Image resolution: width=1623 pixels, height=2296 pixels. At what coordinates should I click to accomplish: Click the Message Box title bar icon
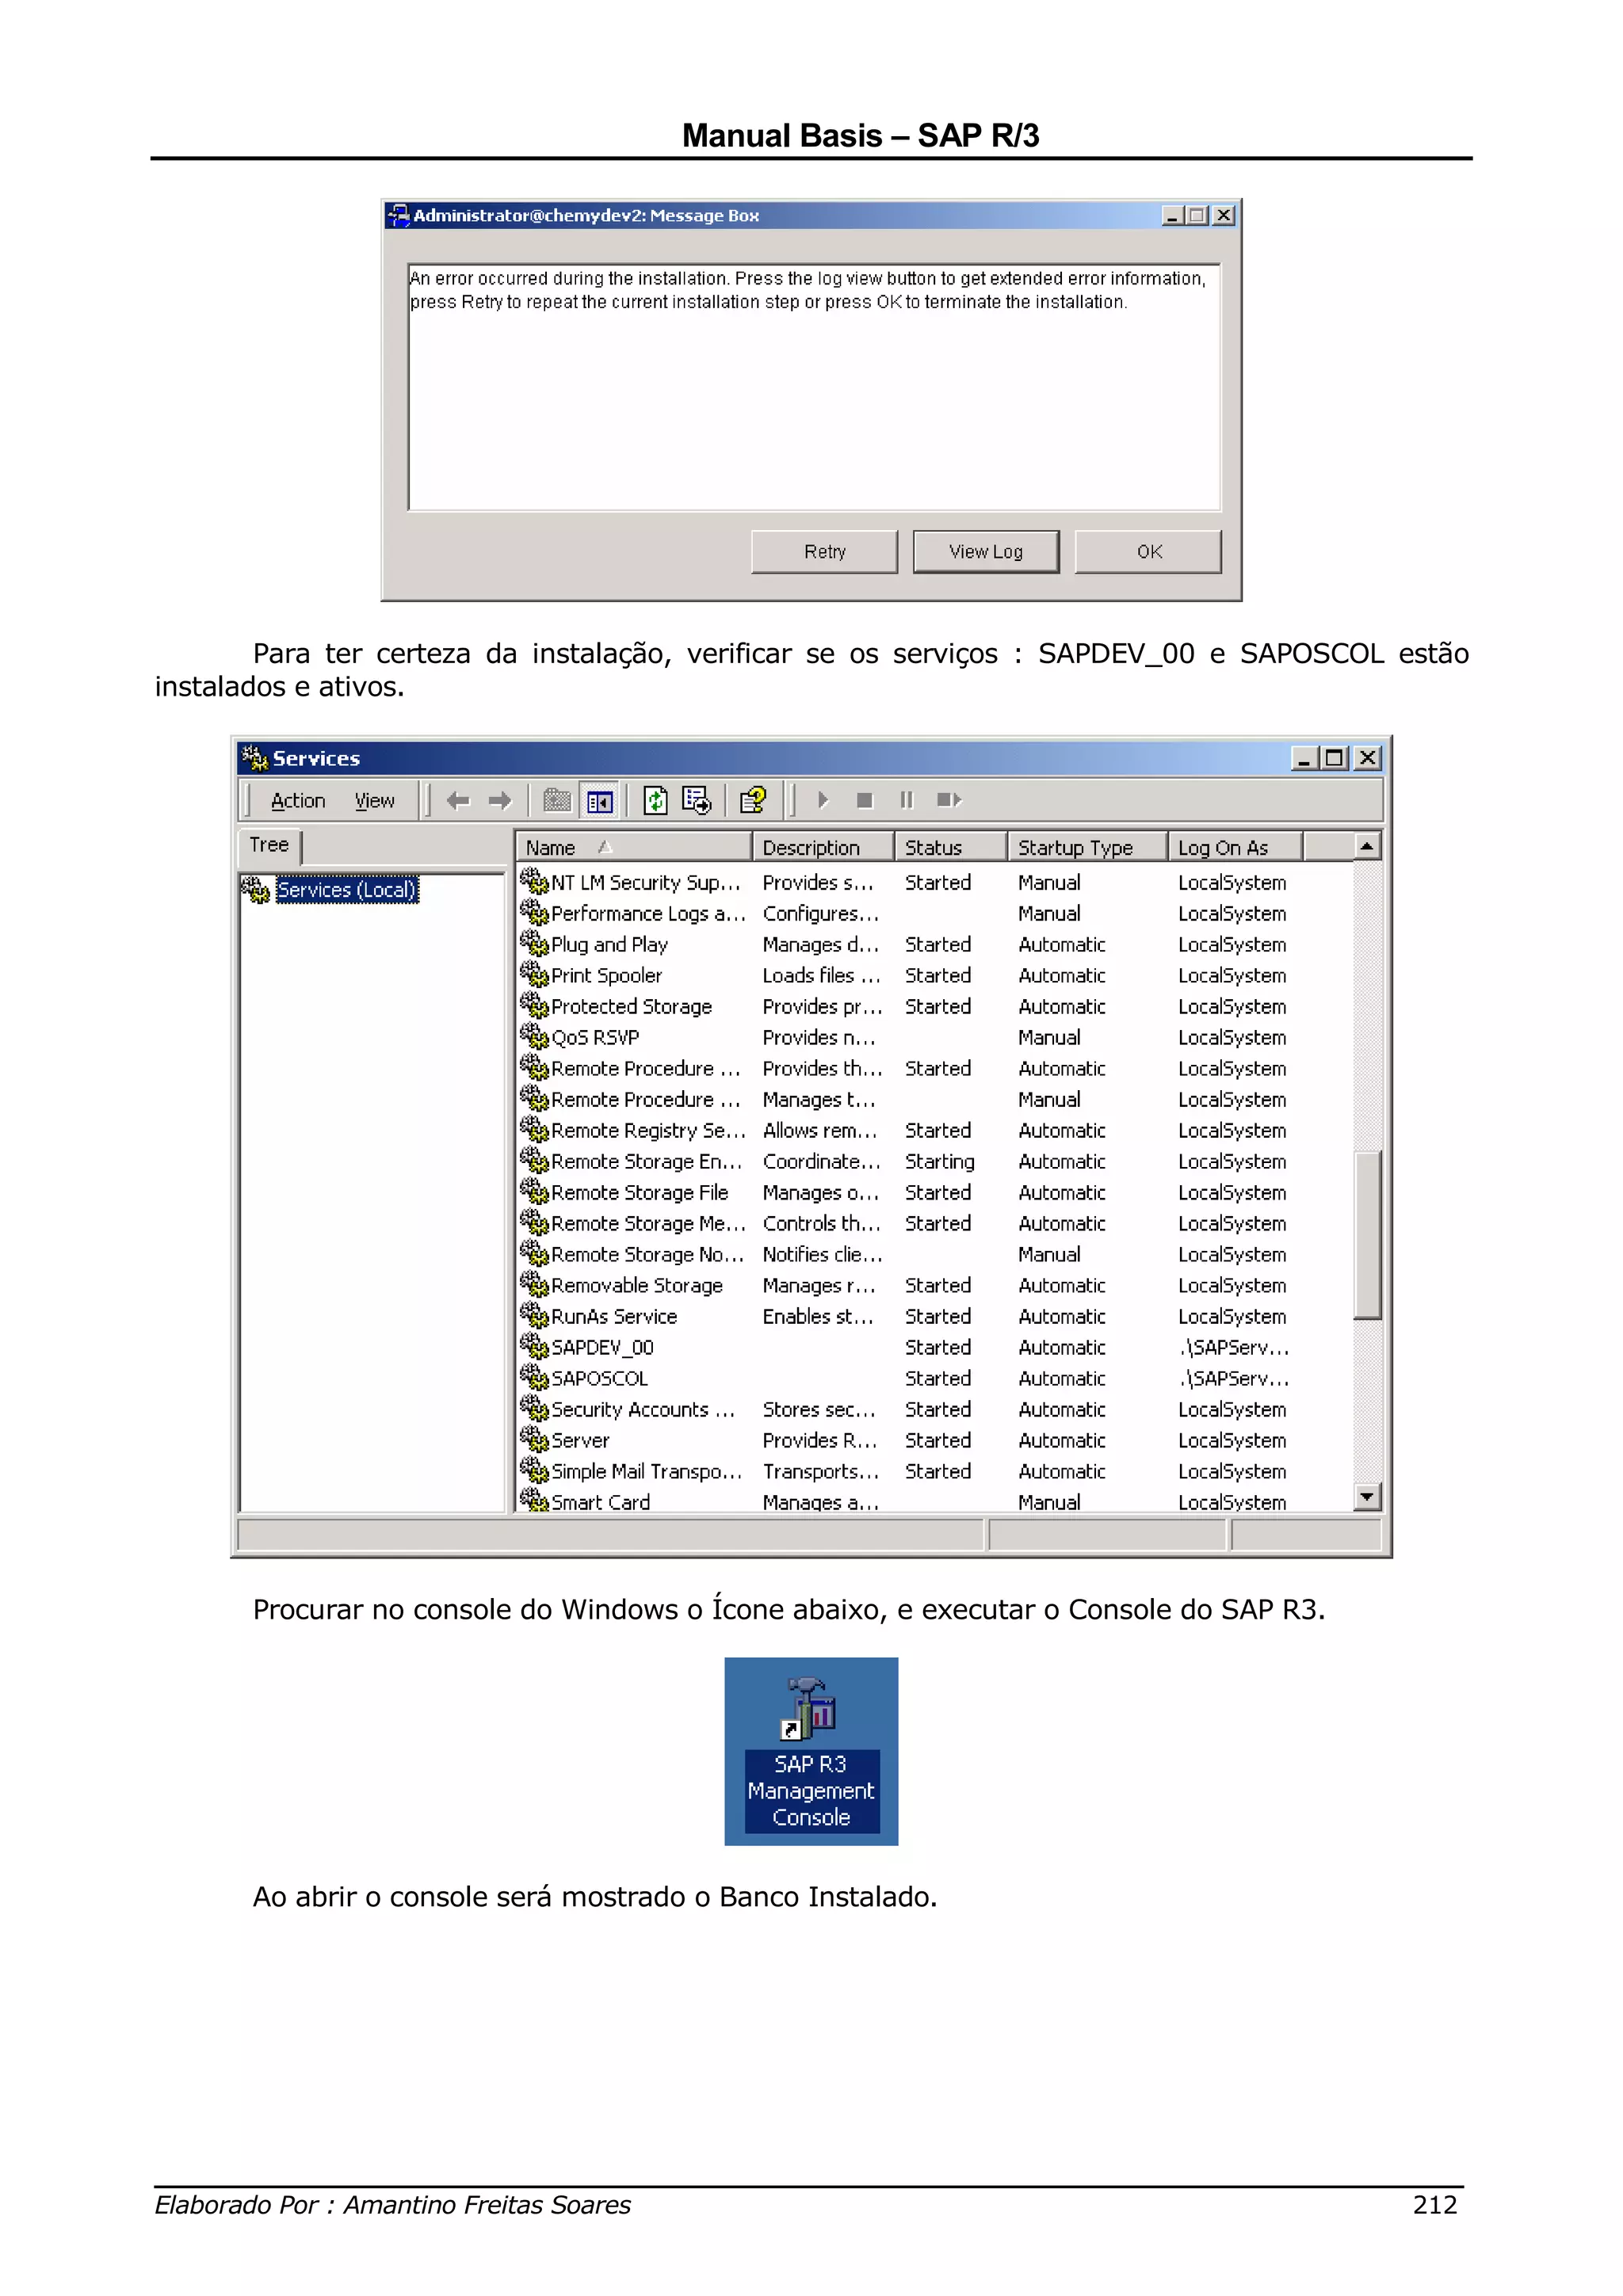pos(399,215)
